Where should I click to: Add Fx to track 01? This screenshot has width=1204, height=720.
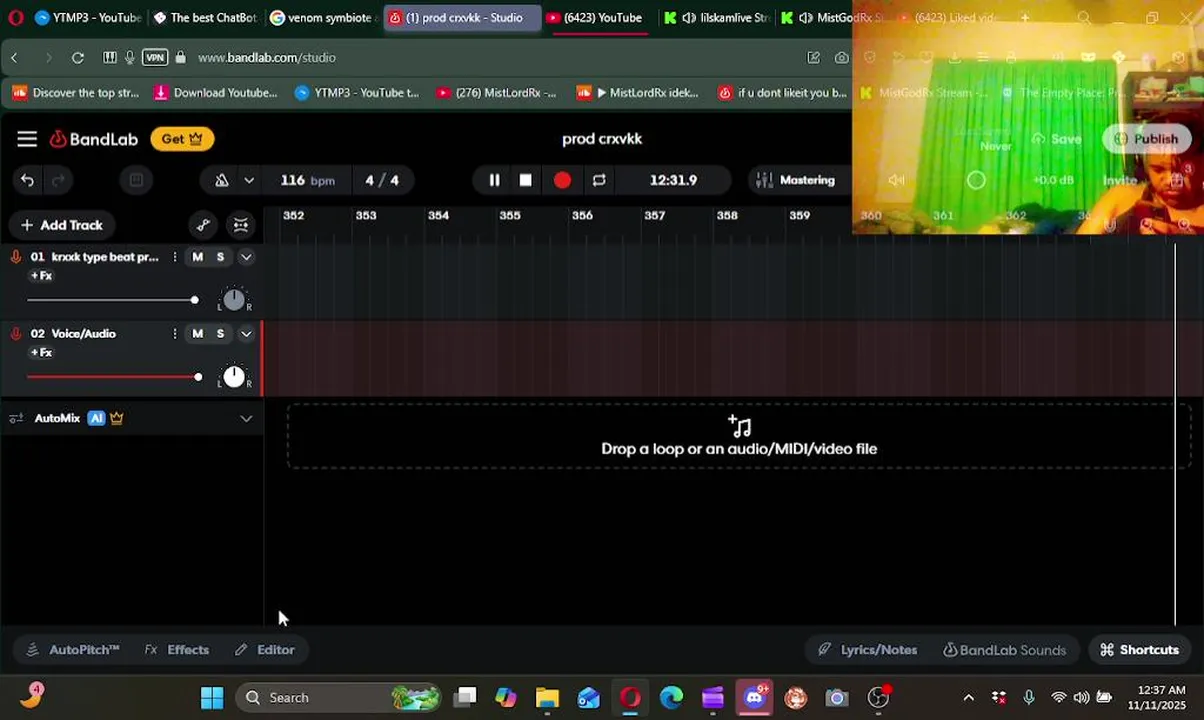(x=41, y=276)
